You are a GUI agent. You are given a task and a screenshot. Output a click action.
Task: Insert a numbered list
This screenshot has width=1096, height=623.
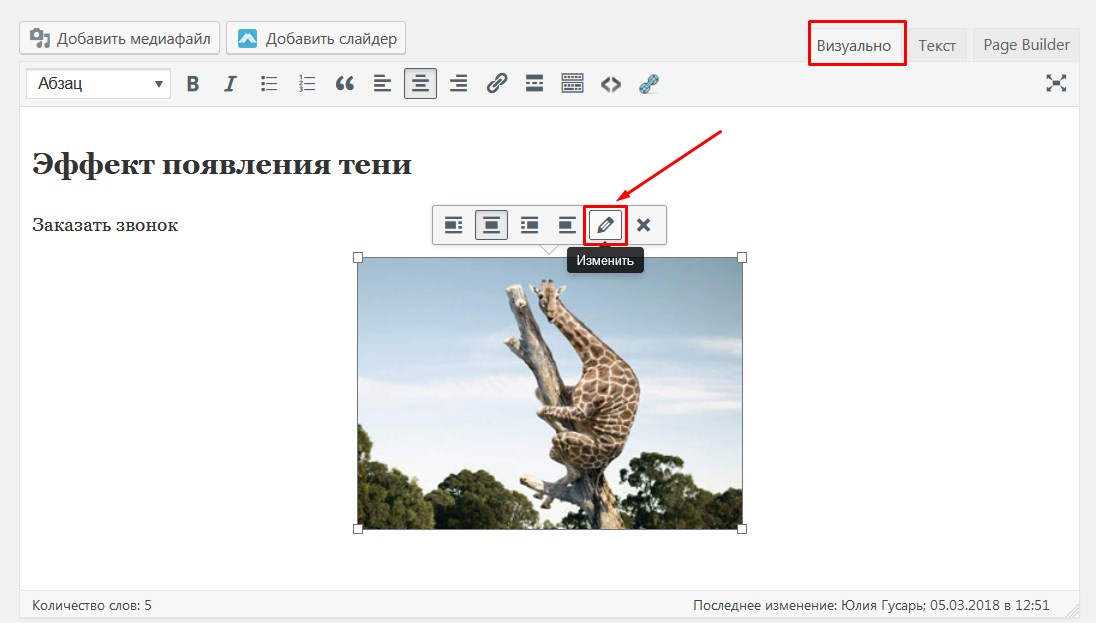point(307,84)
